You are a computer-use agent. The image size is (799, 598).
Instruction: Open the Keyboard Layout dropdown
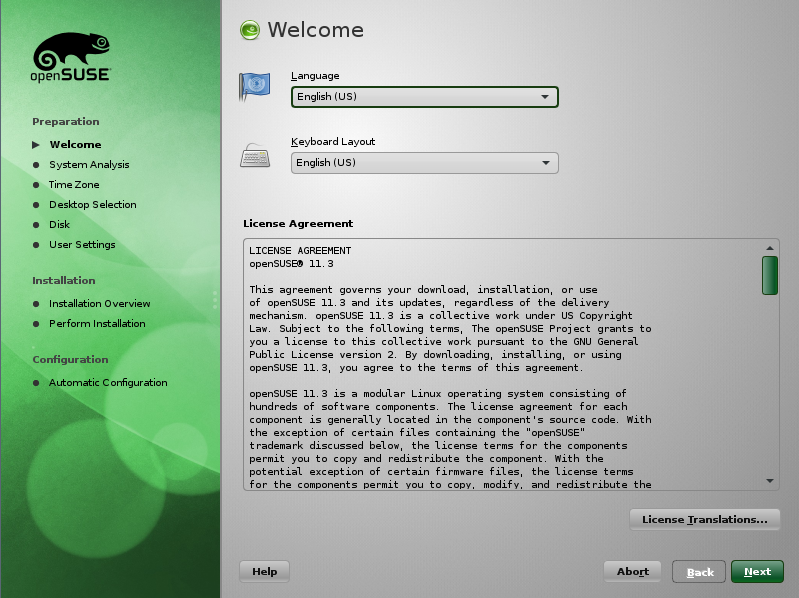tap(424, 163)
